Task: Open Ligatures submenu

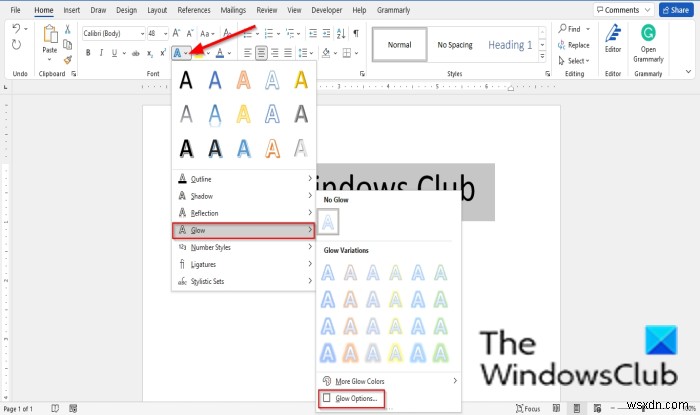Action: point(244,264)
